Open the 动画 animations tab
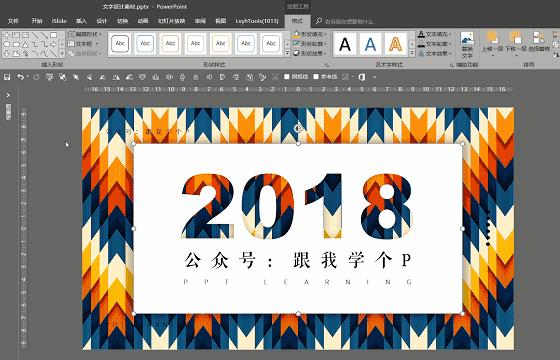The image size is (560, 360). [143, 21]
